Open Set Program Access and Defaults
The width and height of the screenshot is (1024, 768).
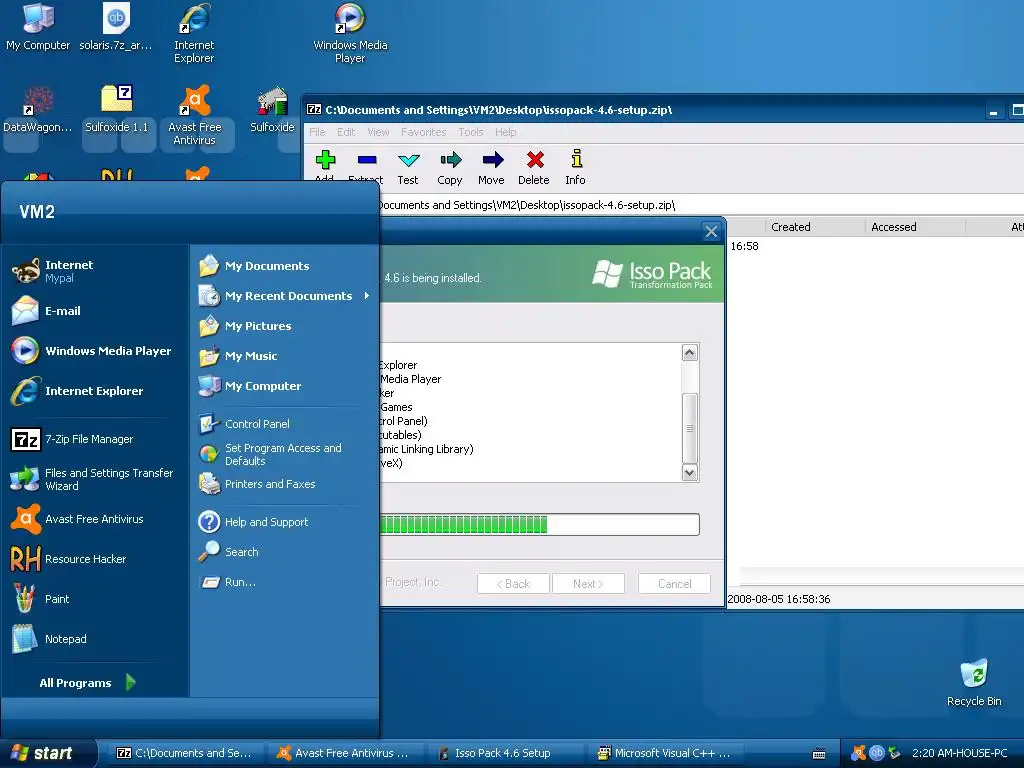(283, 454)
